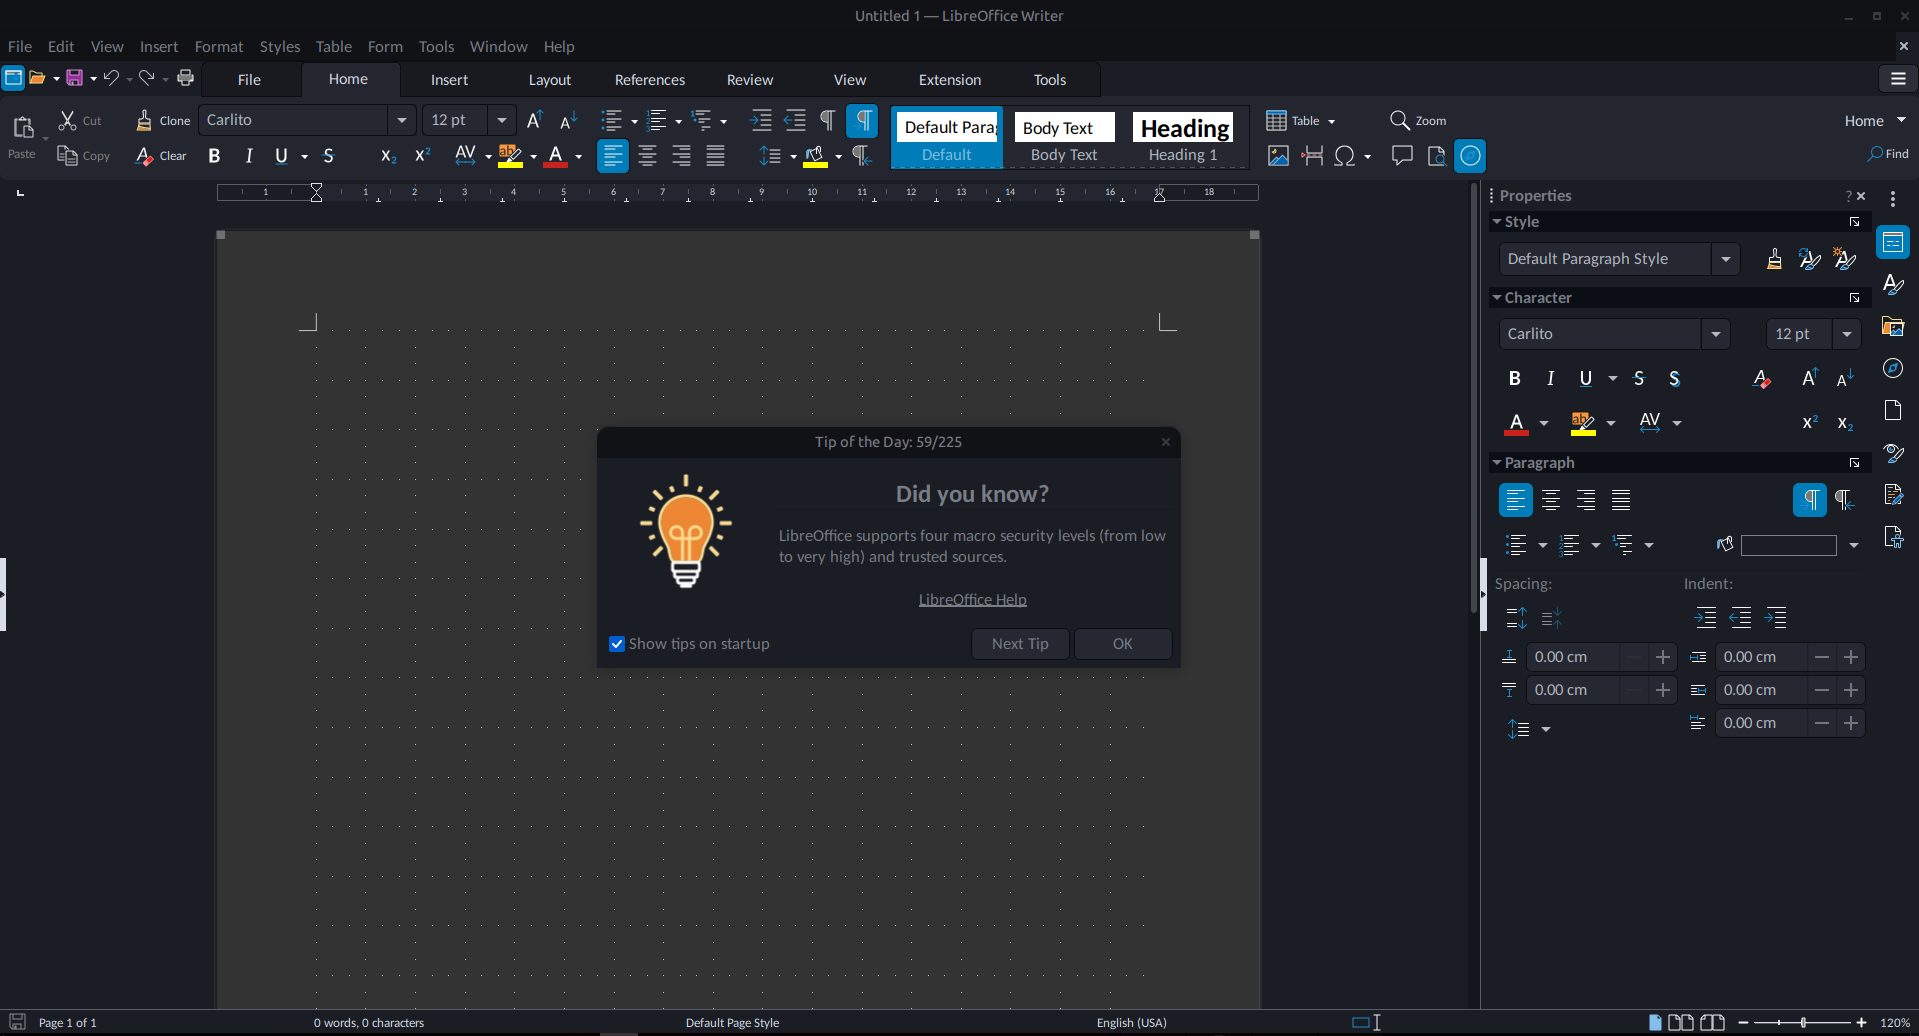The height and width of the screenshot is (1036, 1919).
Task: Open the sidebar Default Paragraph Style dropdown
Action: point(1725,259)
